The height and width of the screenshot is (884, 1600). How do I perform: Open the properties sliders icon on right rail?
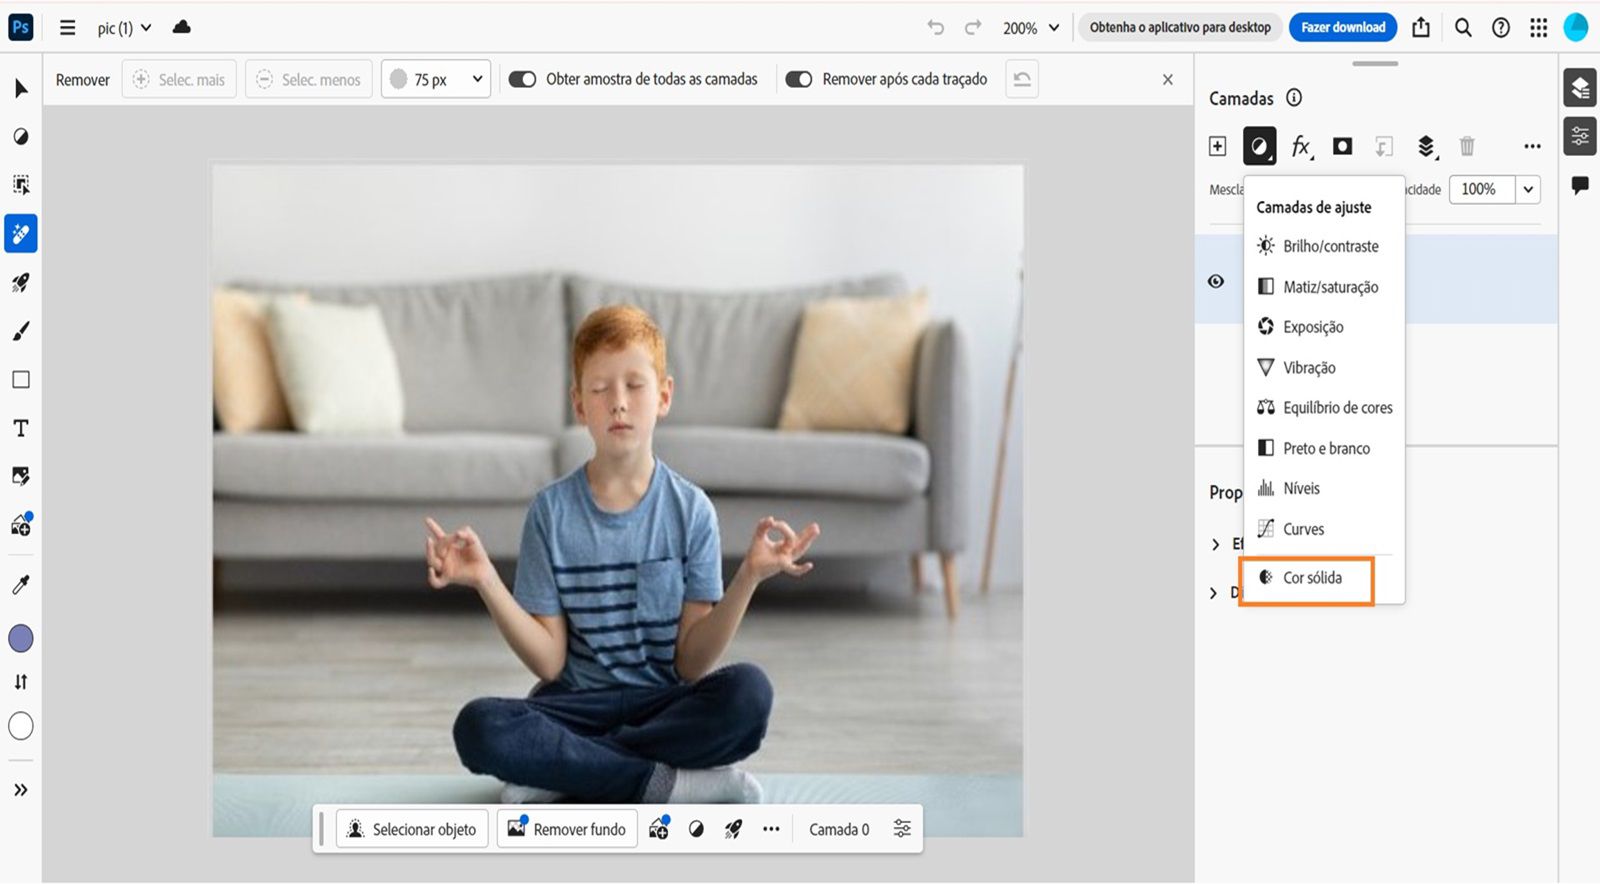[1580, 136]
